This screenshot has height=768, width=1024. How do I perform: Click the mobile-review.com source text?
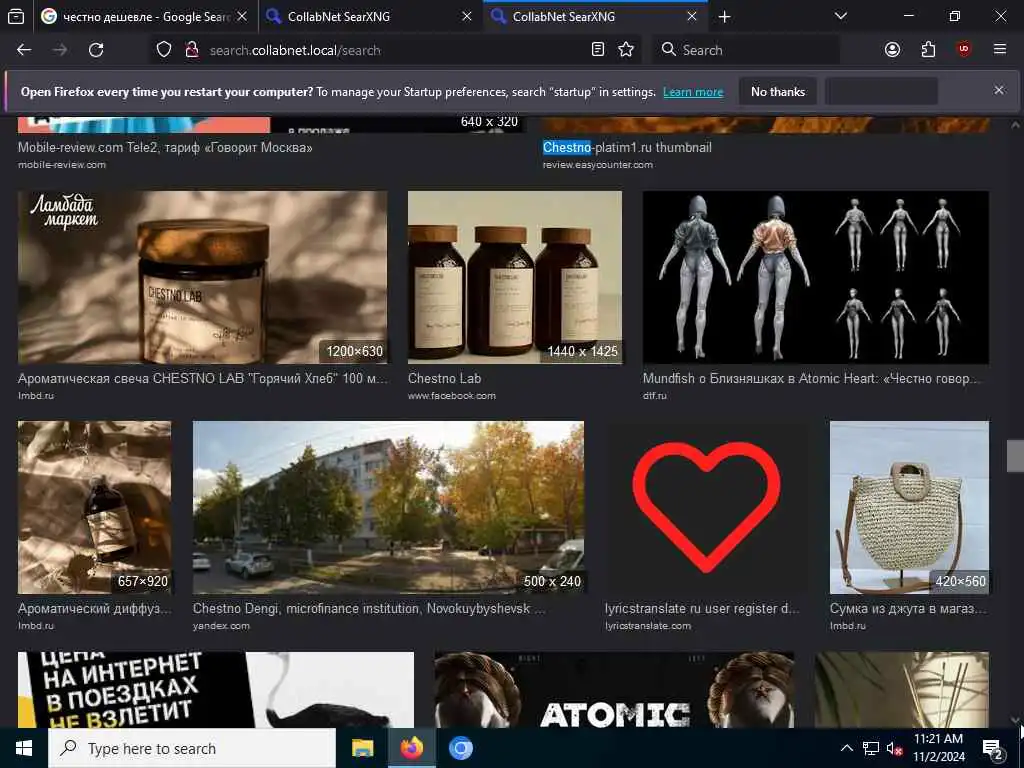(62, 165)
